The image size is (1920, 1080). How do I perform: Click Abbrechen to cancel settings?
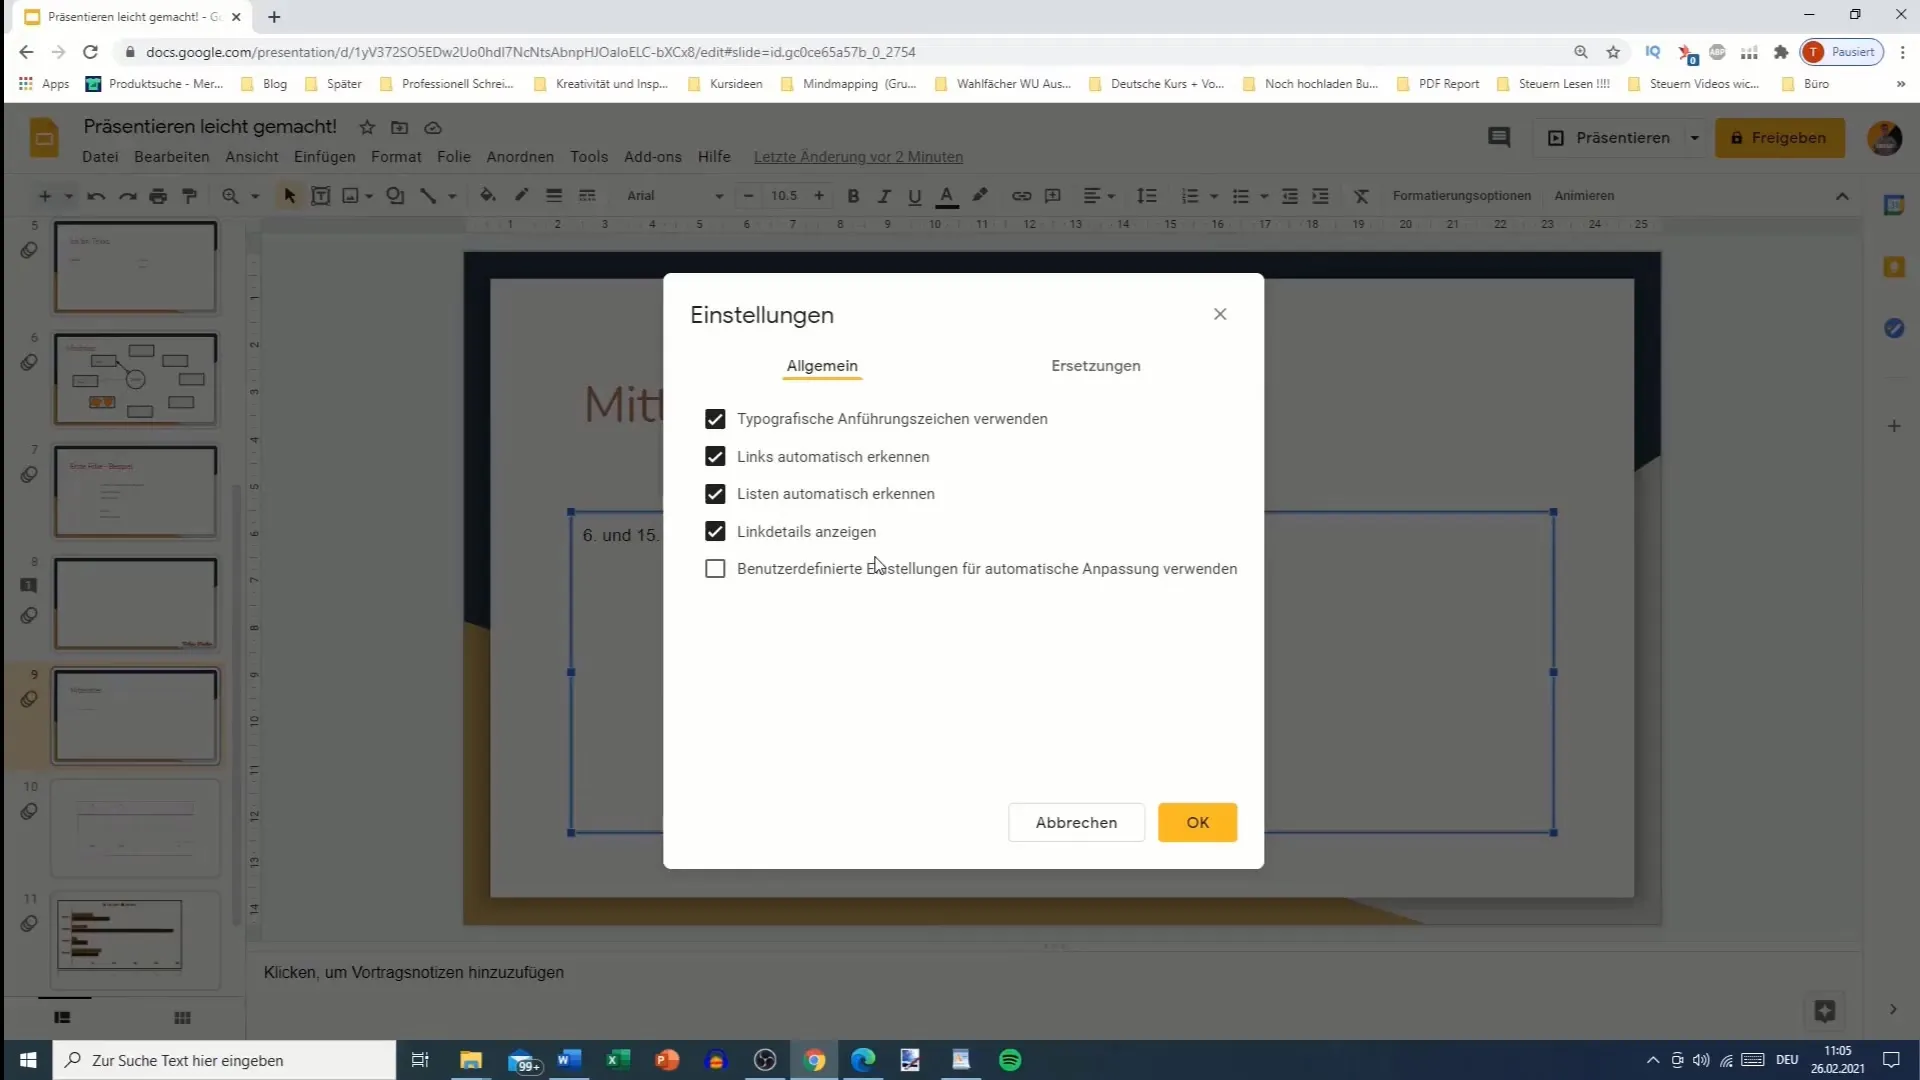(1076, 822)
